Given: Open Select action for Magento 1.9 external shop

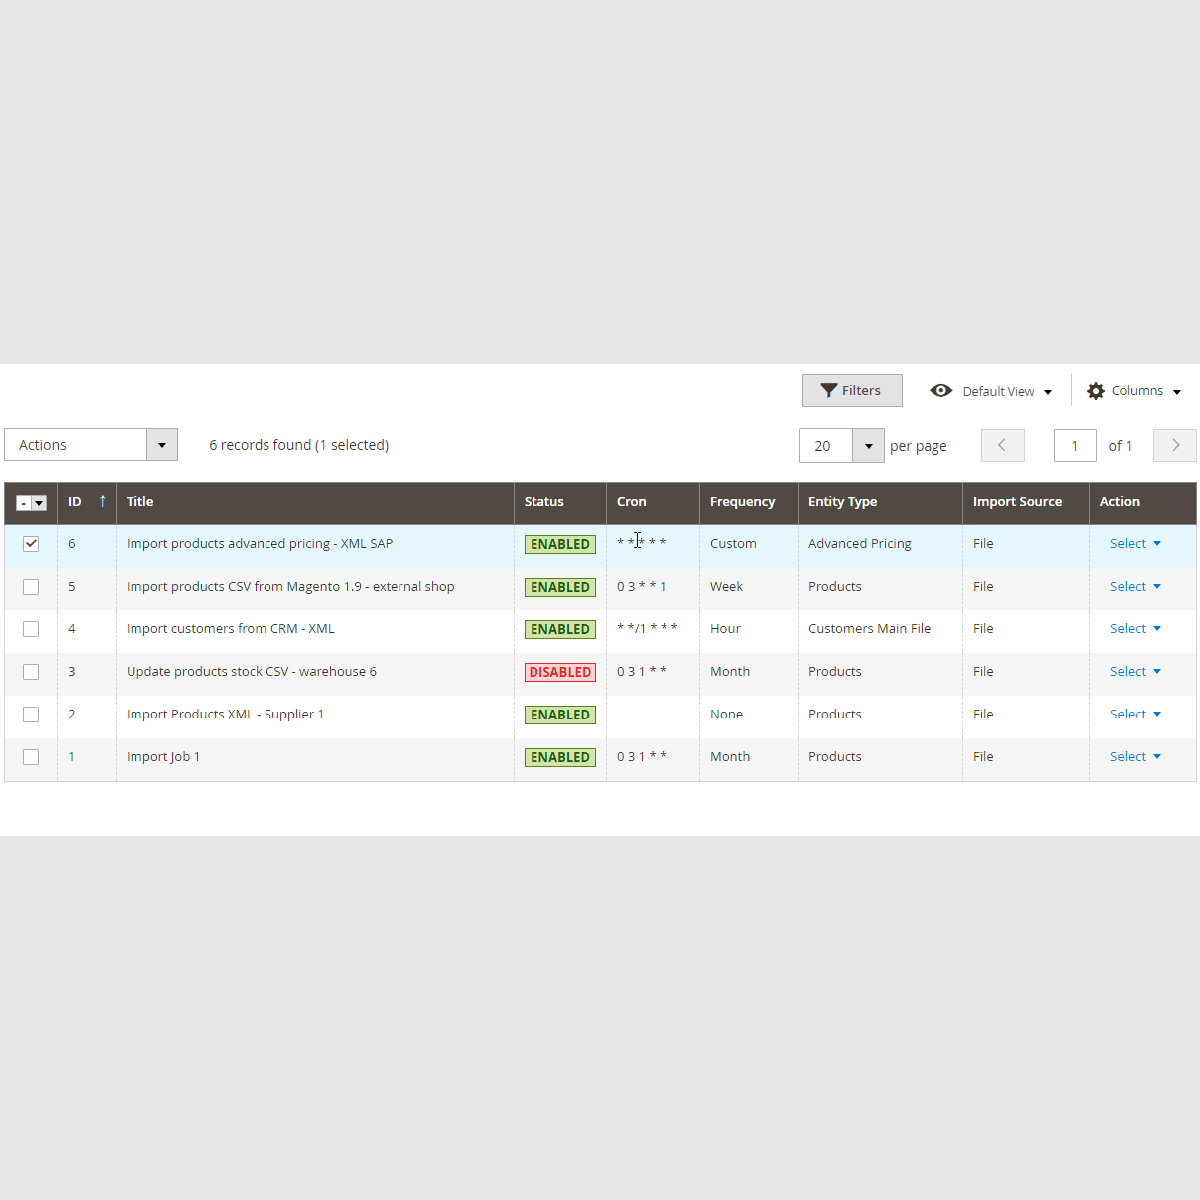Looking at the screenshot, I should point(1135,587).
